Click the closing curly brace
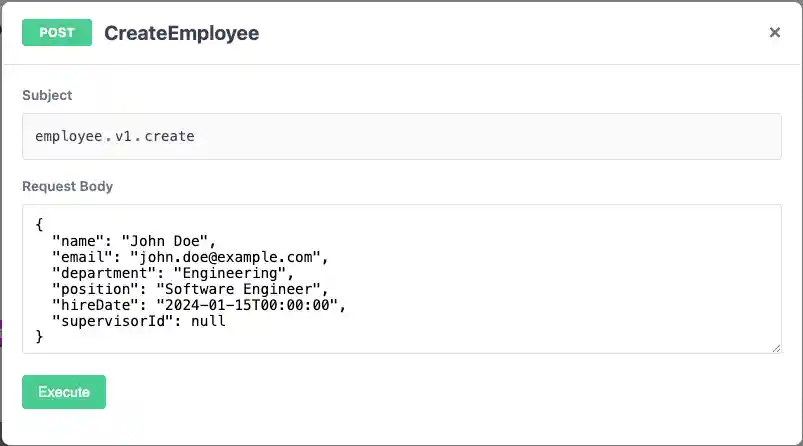Viewport: 803px width, 446px height. pos(39,337)
